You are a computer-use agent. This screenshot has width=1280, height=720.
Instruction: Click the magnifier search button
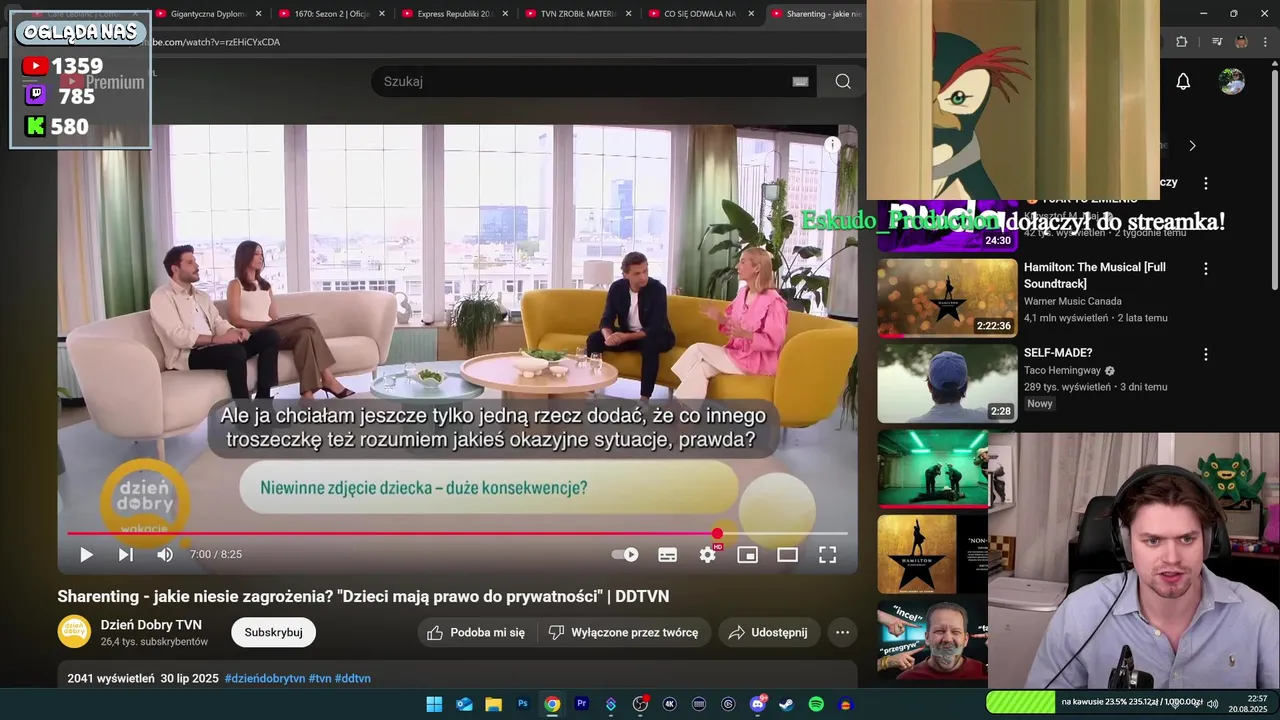[x=843, y=82]
